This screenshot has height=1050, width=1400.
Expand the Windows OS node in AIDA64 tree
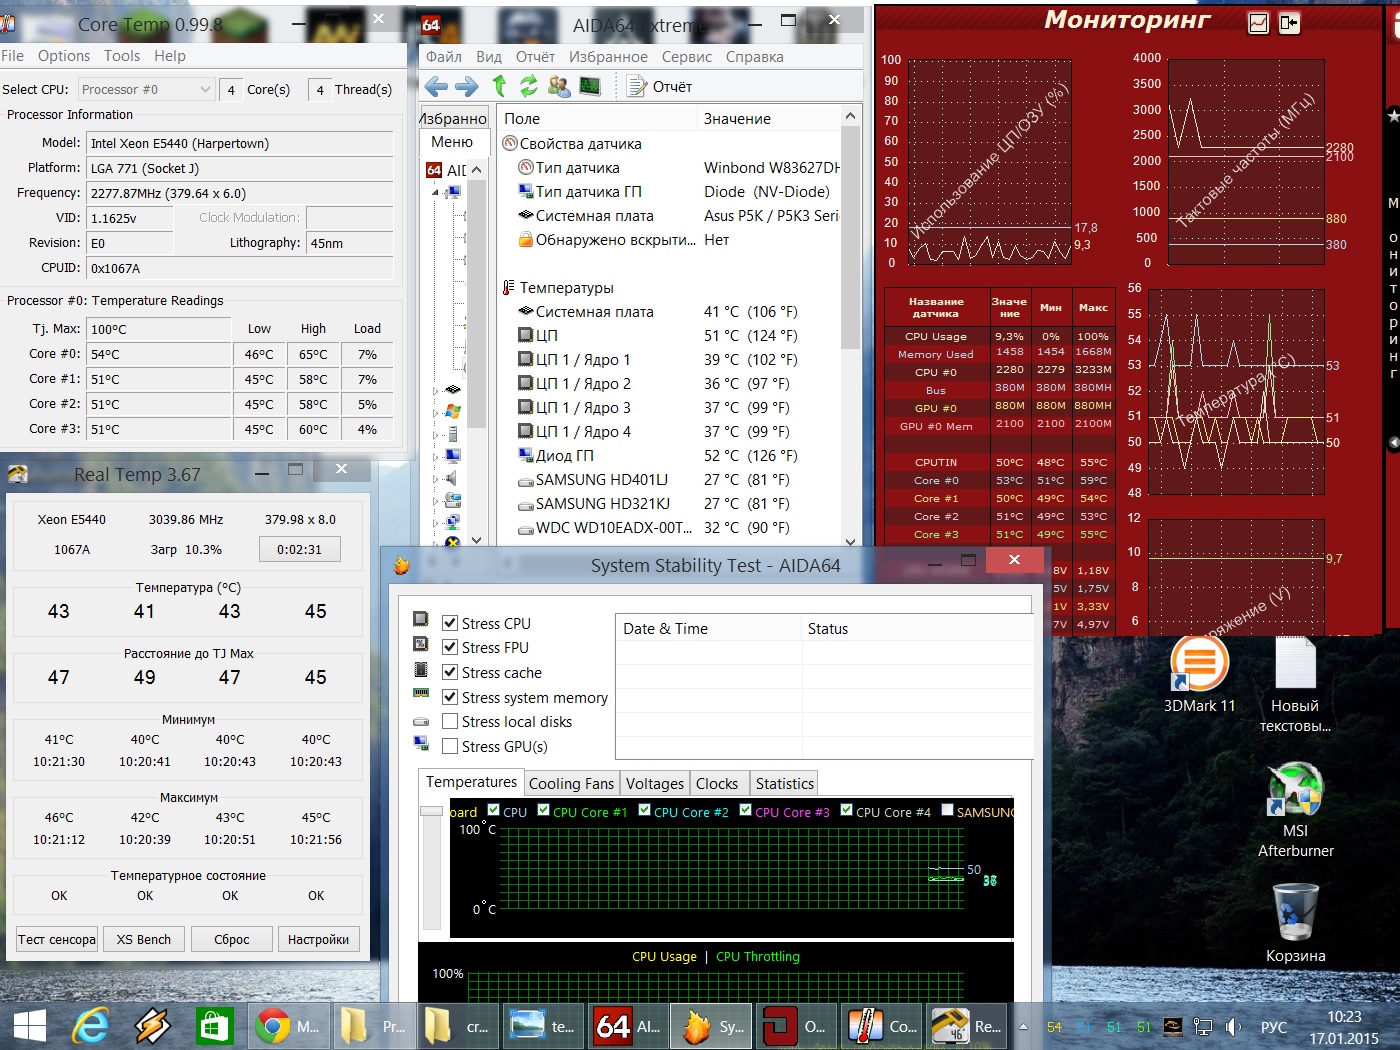click(x=435, y=412)
